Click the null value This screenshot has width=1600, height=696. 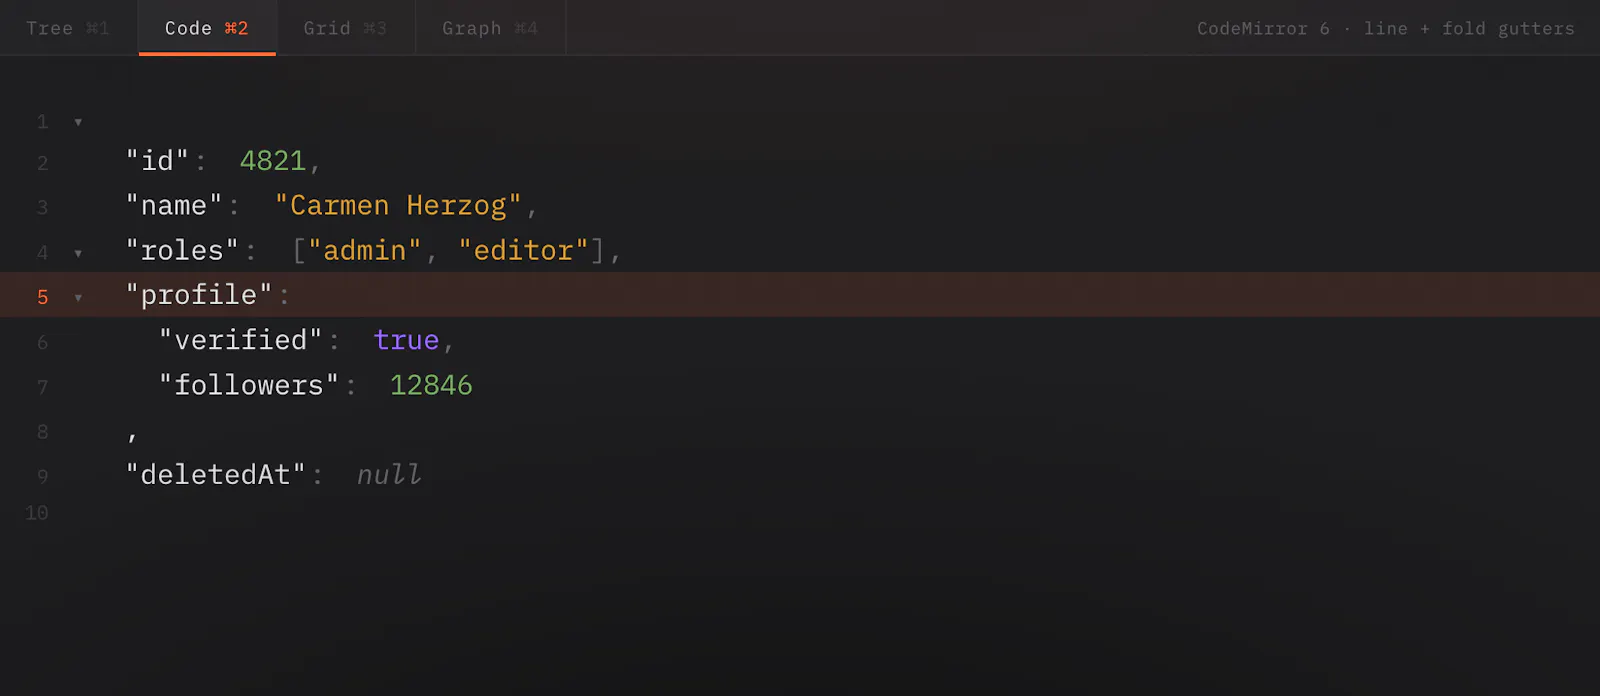[389, 474]
